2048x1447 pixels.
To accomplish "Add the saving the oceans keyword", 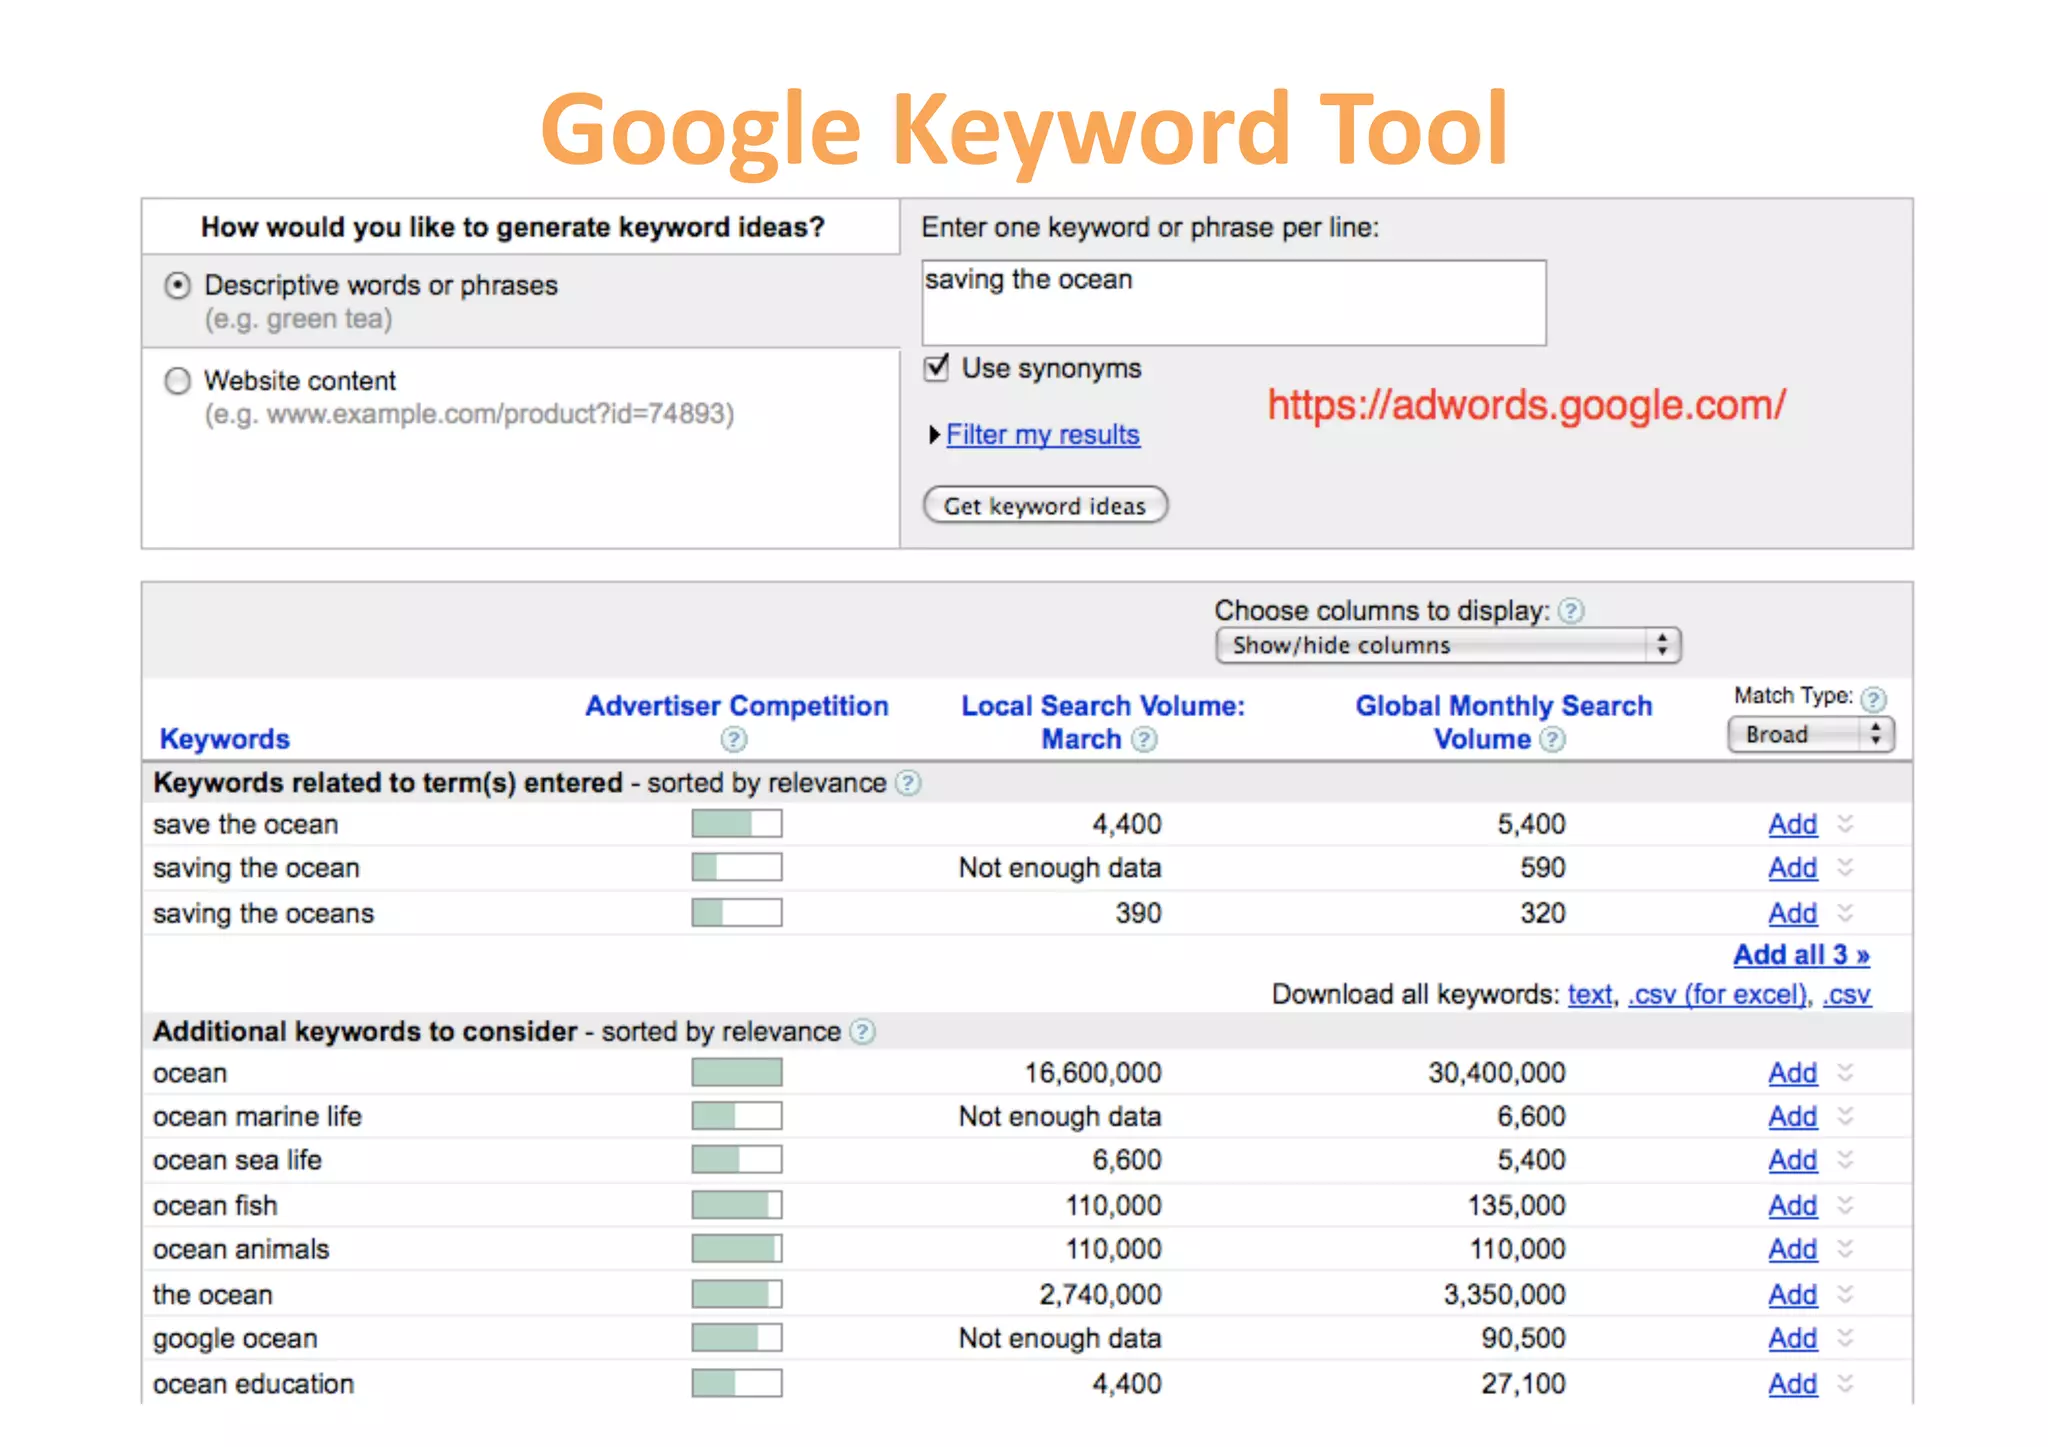I will [x=1792, y=913].
